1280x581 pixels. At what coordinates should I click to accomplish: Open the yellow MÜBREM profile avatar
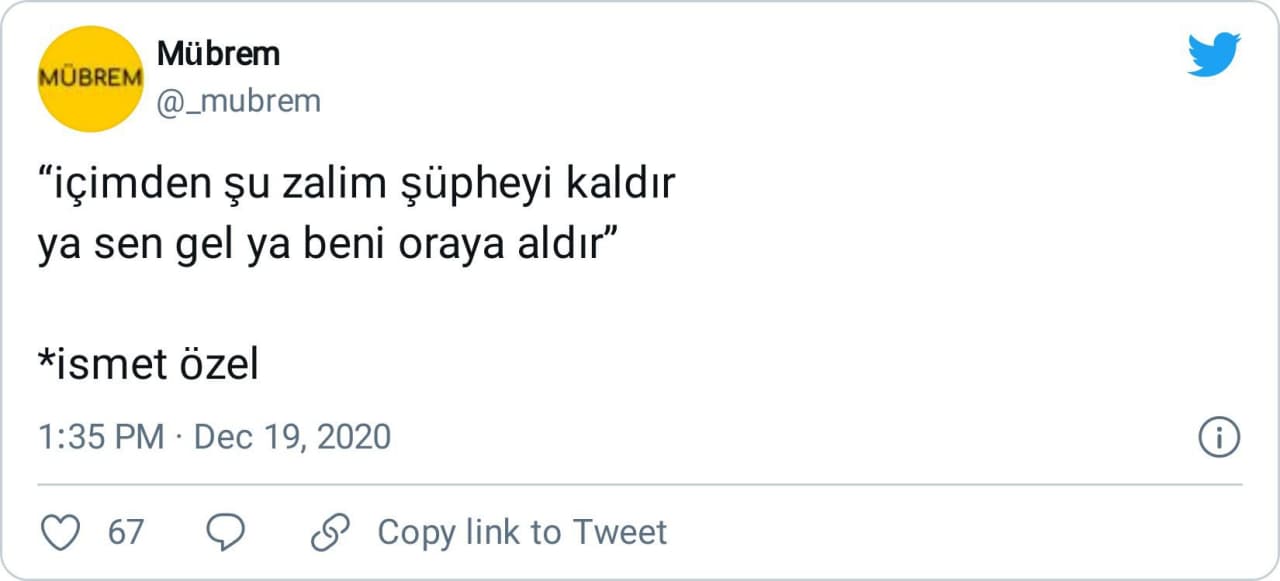pyautogui.click(x=90, y=79)
